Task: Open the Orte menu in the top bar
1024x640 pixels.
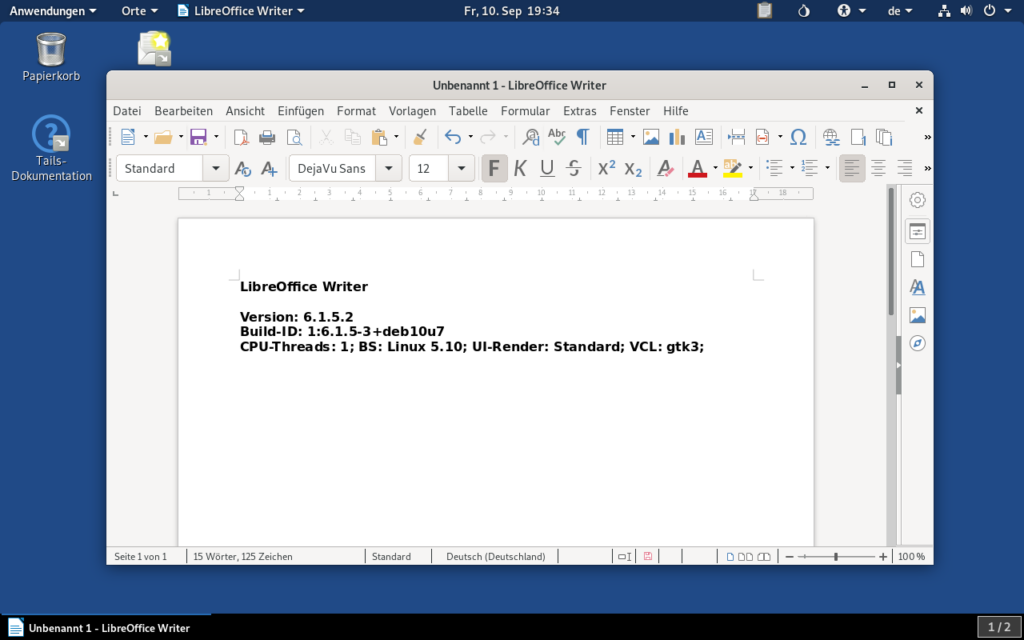Action: pos(139,10)
